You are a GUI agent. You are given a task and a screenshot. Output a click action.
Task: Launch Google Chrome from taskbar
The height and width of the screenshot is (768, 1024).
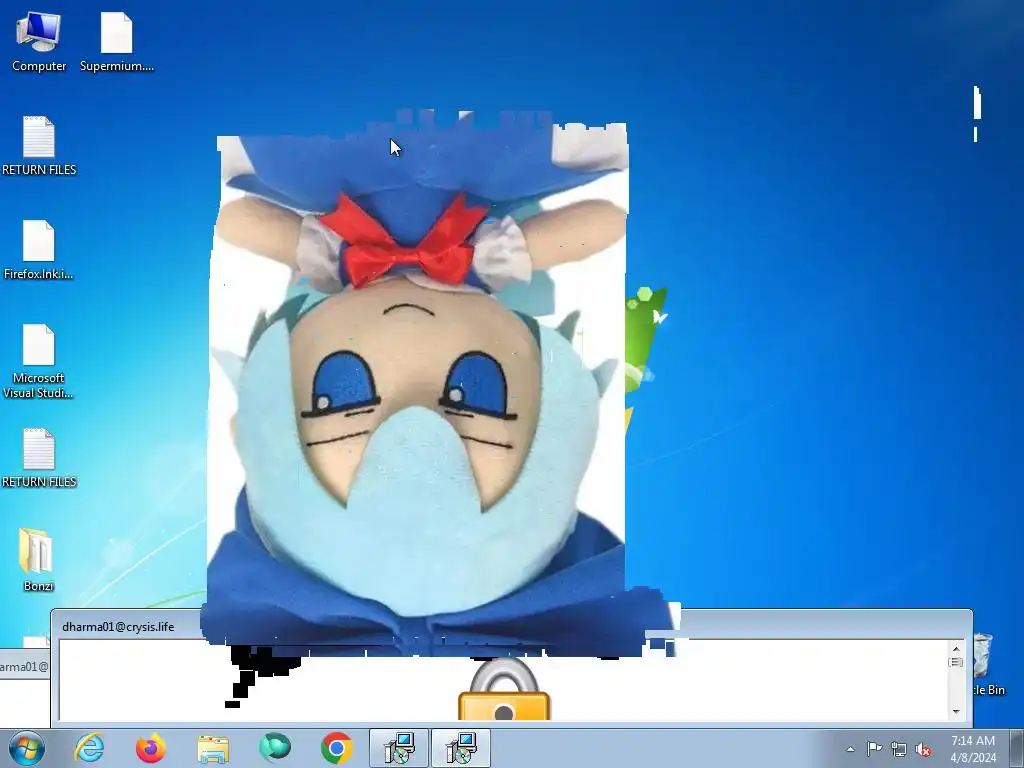point(336,748)
